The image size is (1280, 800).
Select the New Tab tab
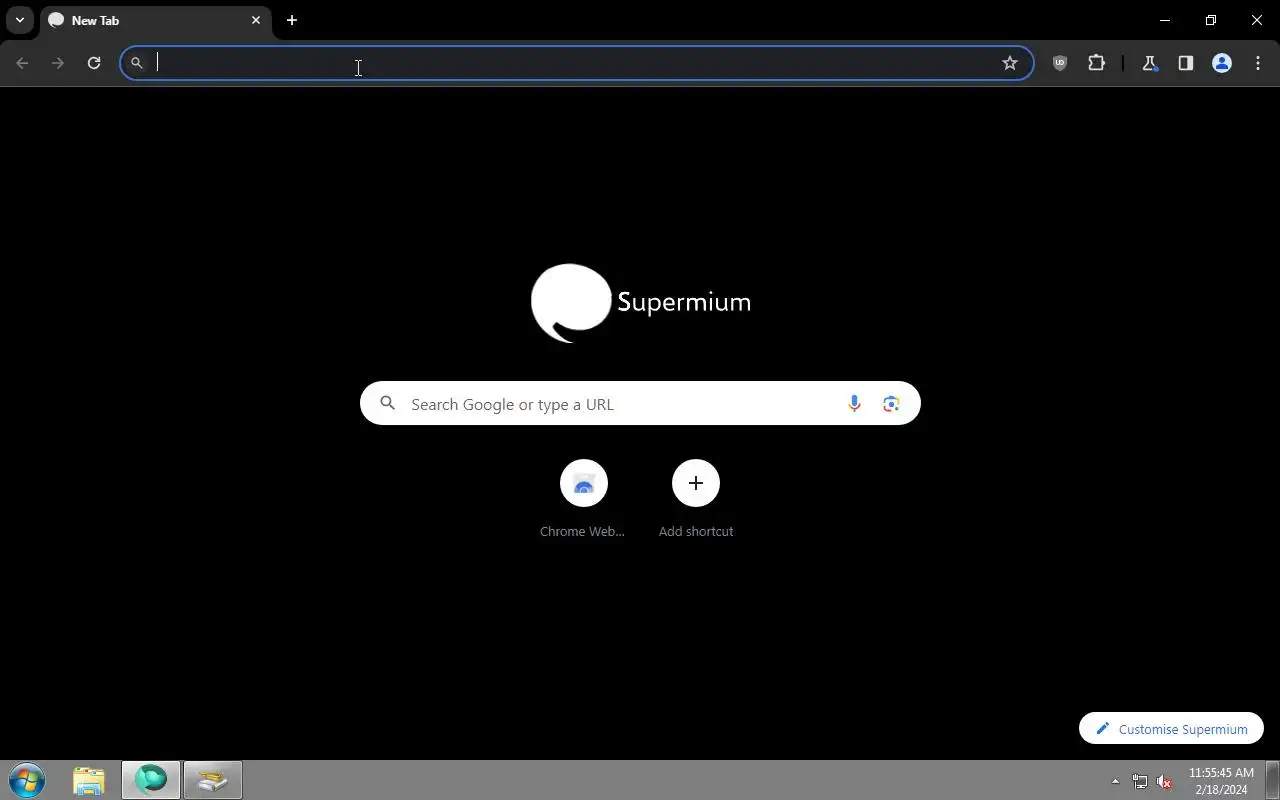click(156, 20)
